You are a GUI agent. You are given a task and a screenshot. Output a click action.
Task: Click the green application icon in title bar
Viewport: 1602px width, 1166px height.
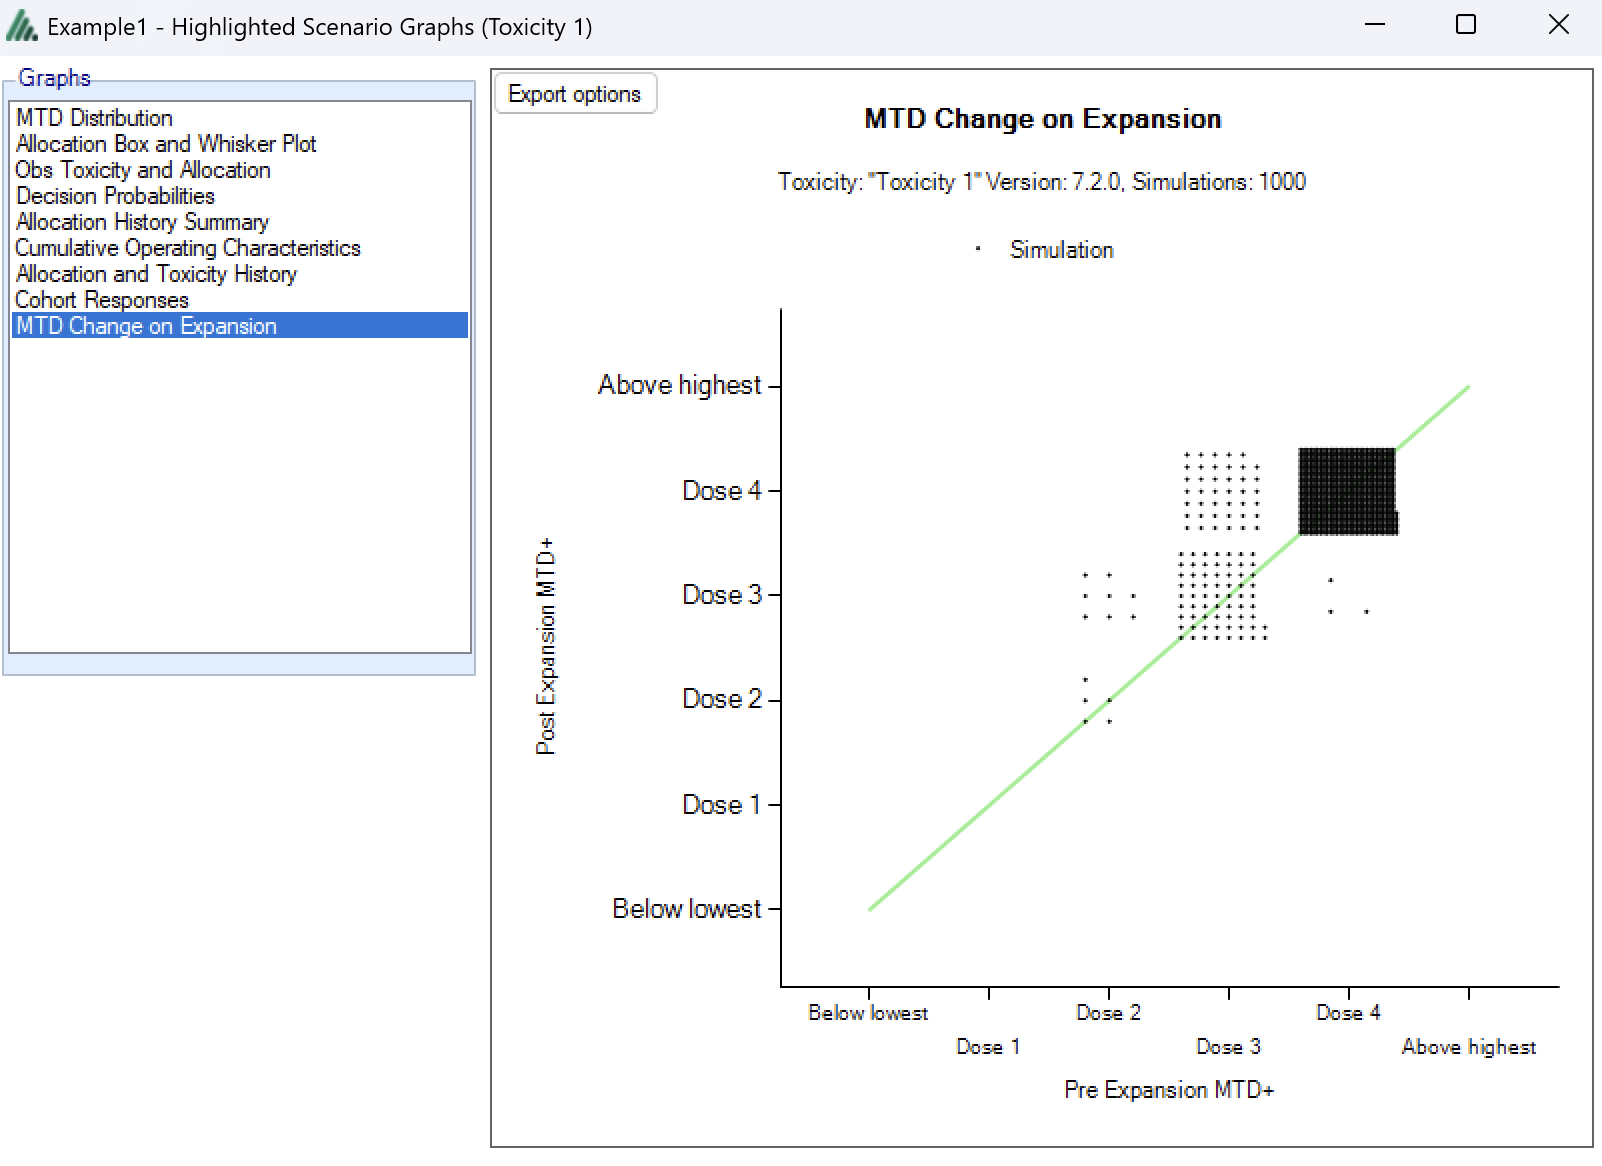pos(22,26)
